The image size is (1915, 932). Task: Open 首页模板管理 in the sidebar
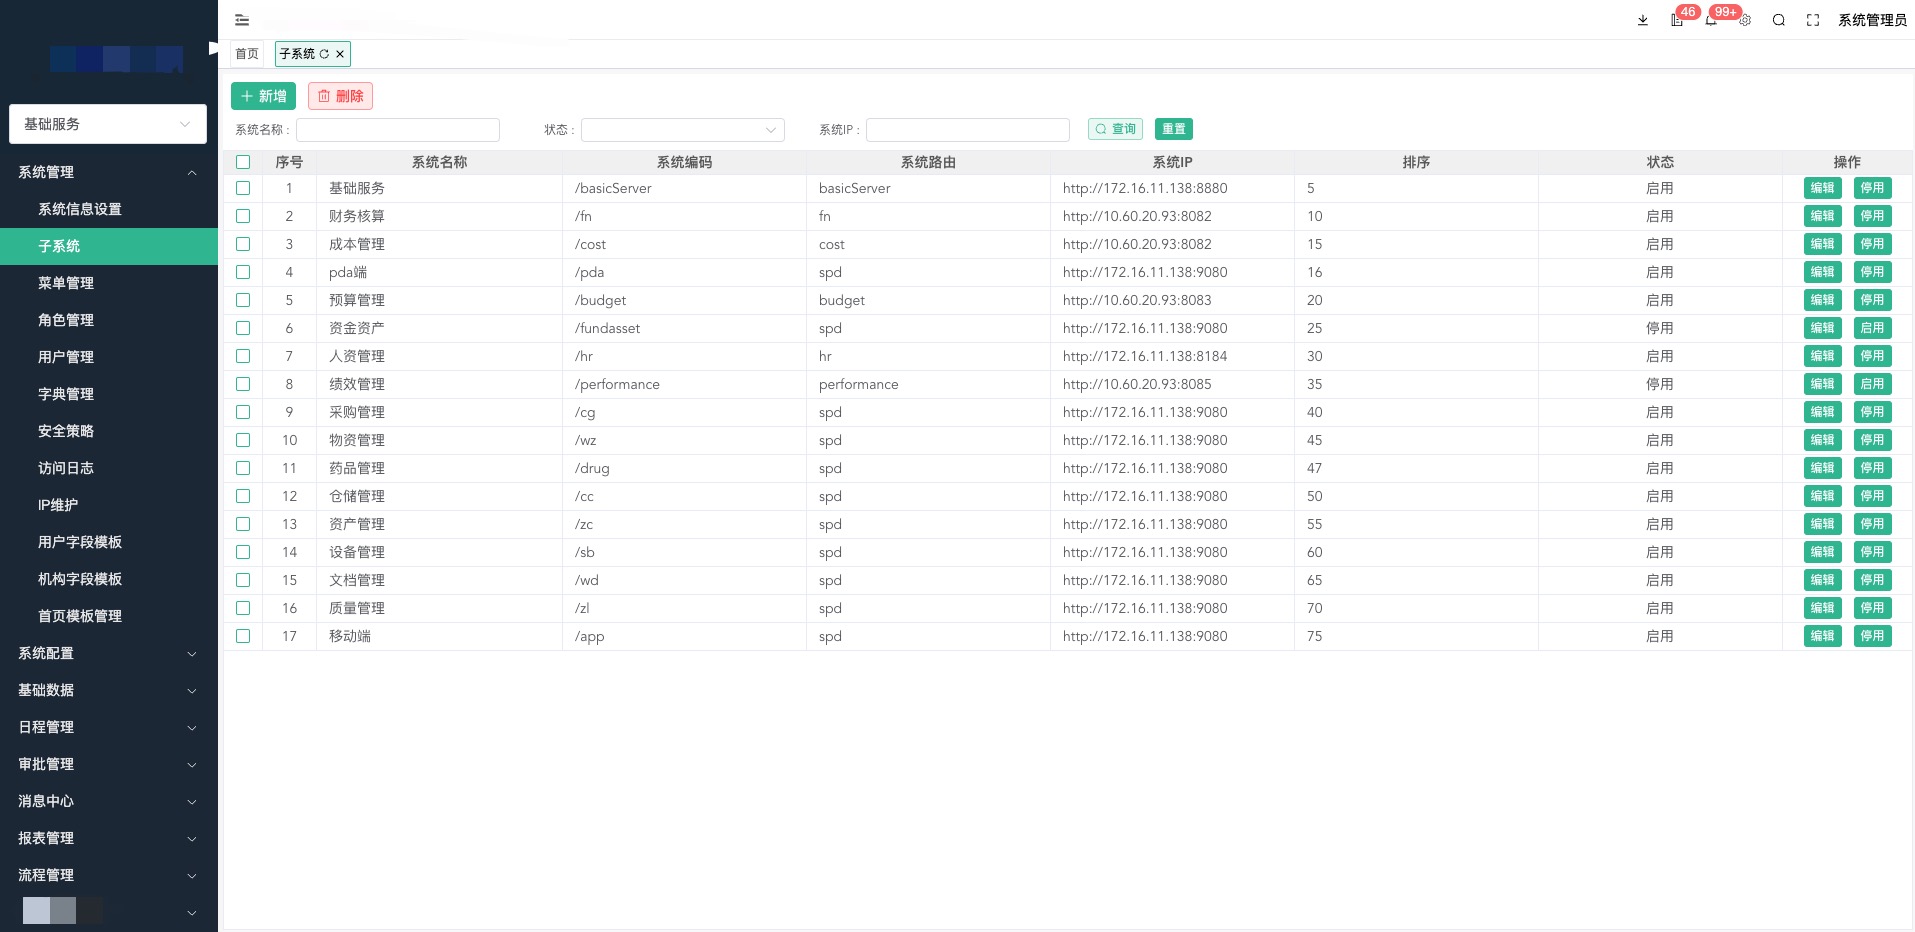tap(108, 616)
